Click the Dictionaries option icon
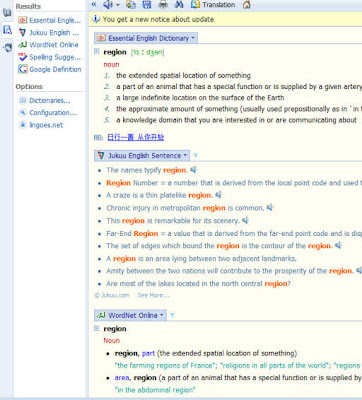This screenshot has width=362, height=400. pos(23,100)
